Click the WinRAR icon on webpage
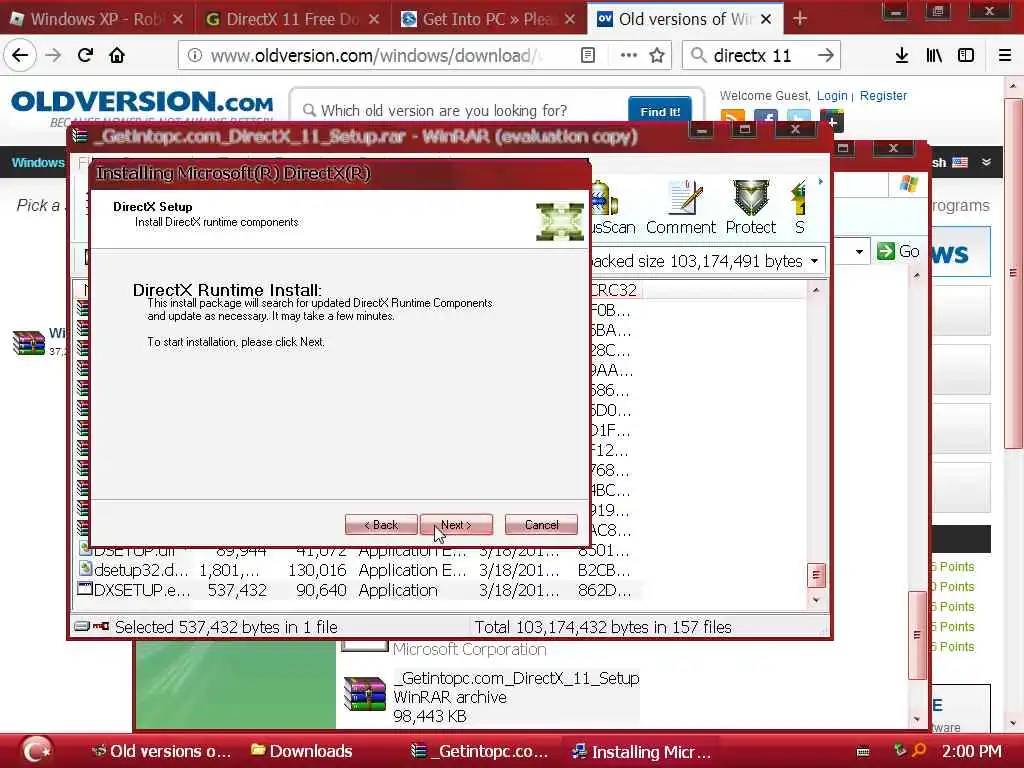Screen dimensions: 1024x768 [x=29, y=343]
